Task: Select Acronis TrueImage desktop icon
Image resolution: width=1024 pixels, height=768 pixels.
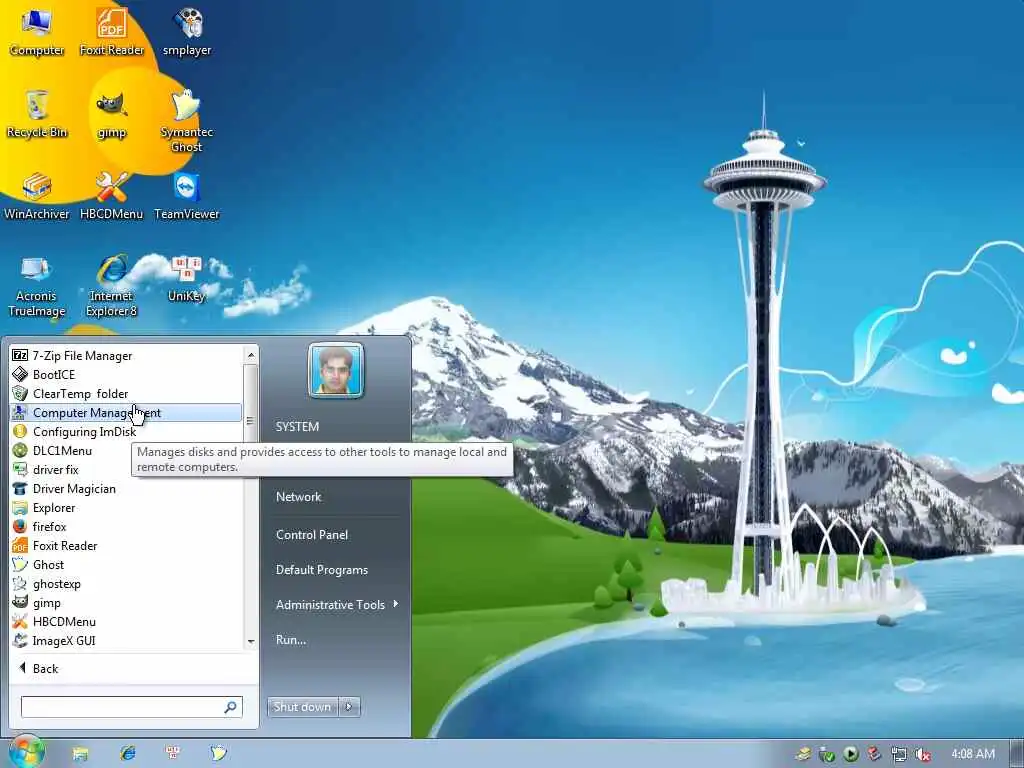Action: [x=37, y=286]
